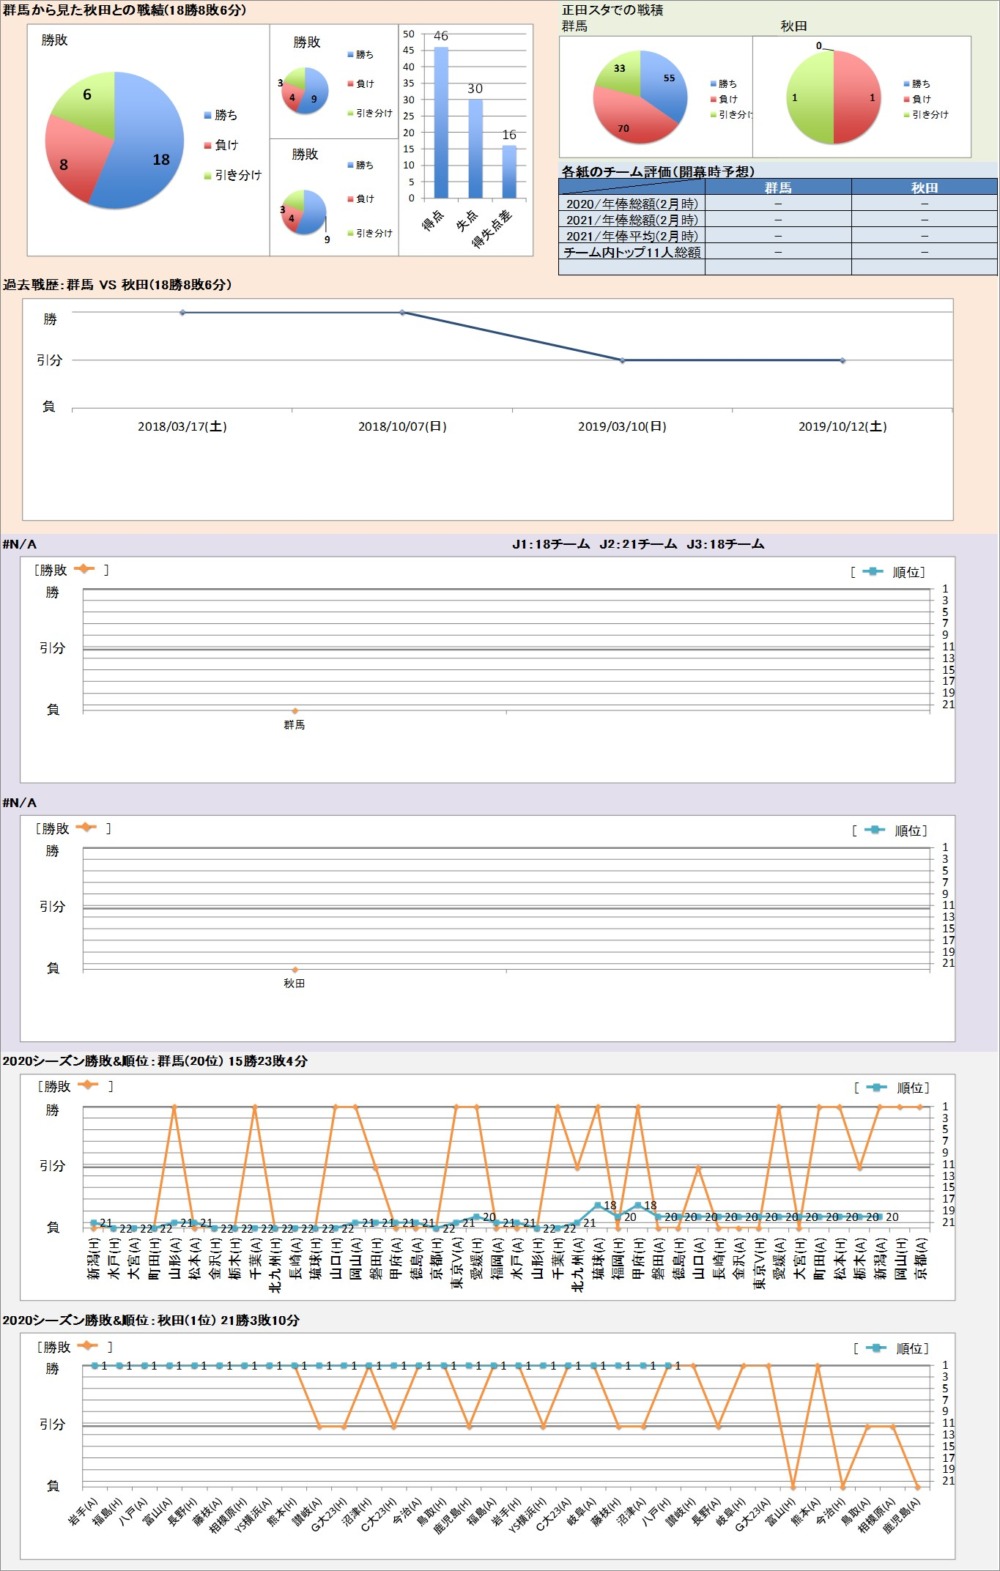Click the 得失点差 bar labeled 16

(509, 171)
